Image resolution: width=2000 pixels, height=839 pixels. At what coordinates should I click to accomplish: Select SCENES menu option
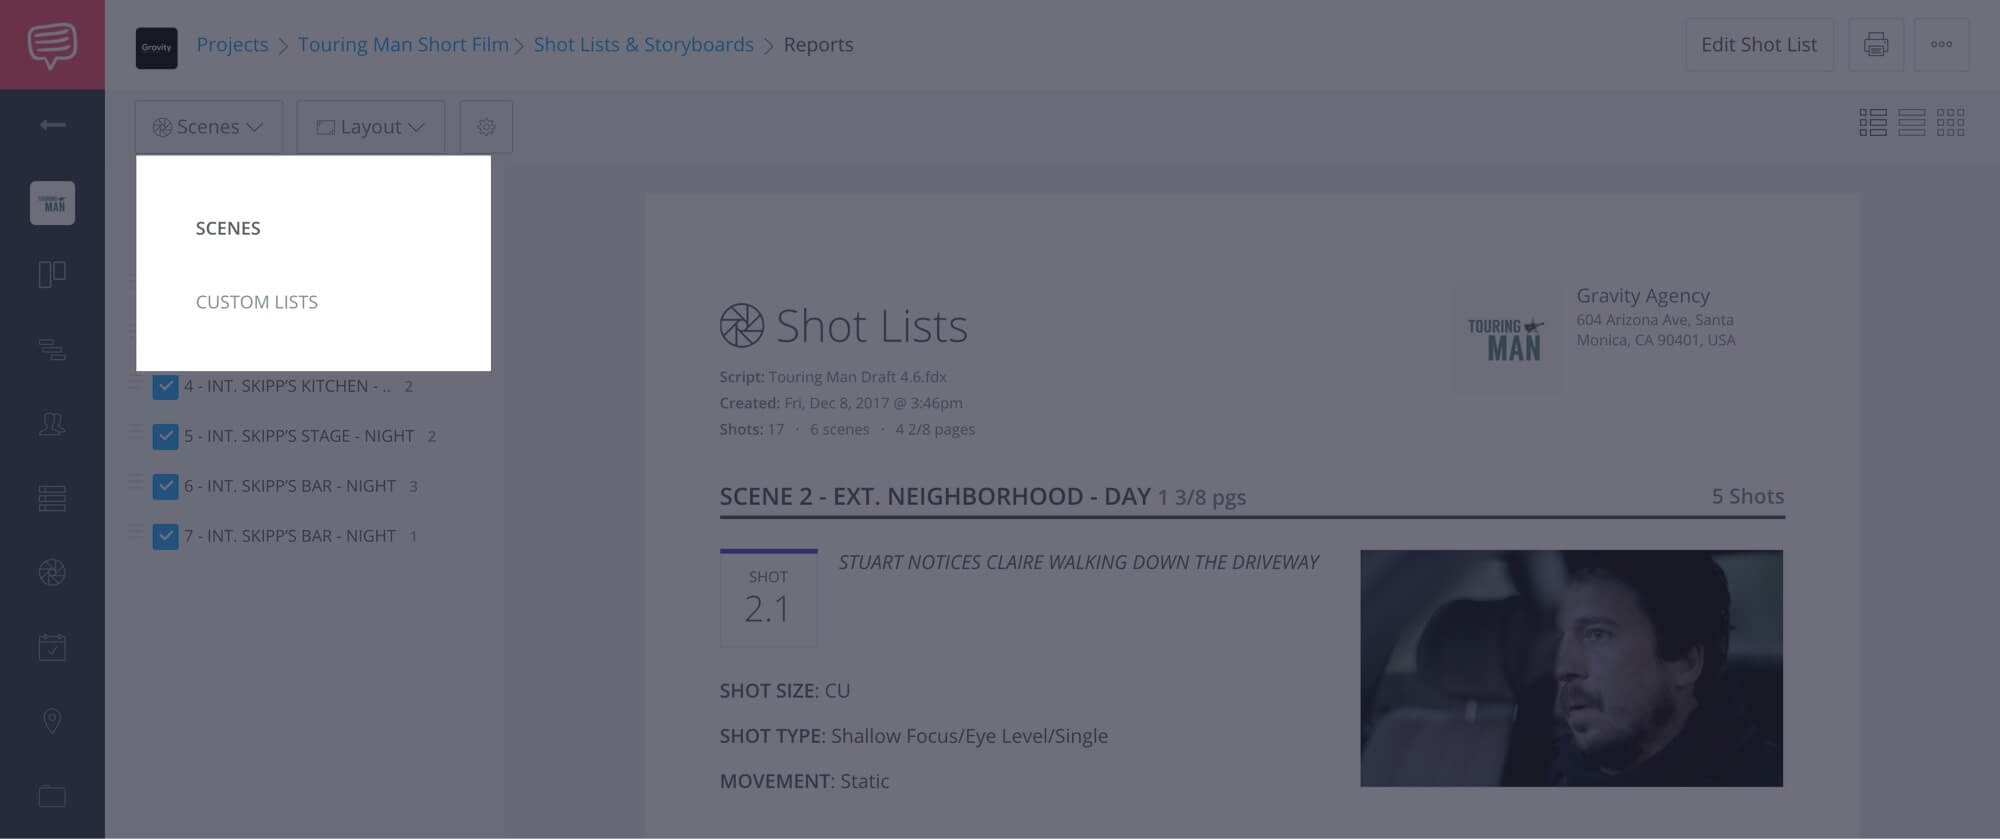click(228, 228)
